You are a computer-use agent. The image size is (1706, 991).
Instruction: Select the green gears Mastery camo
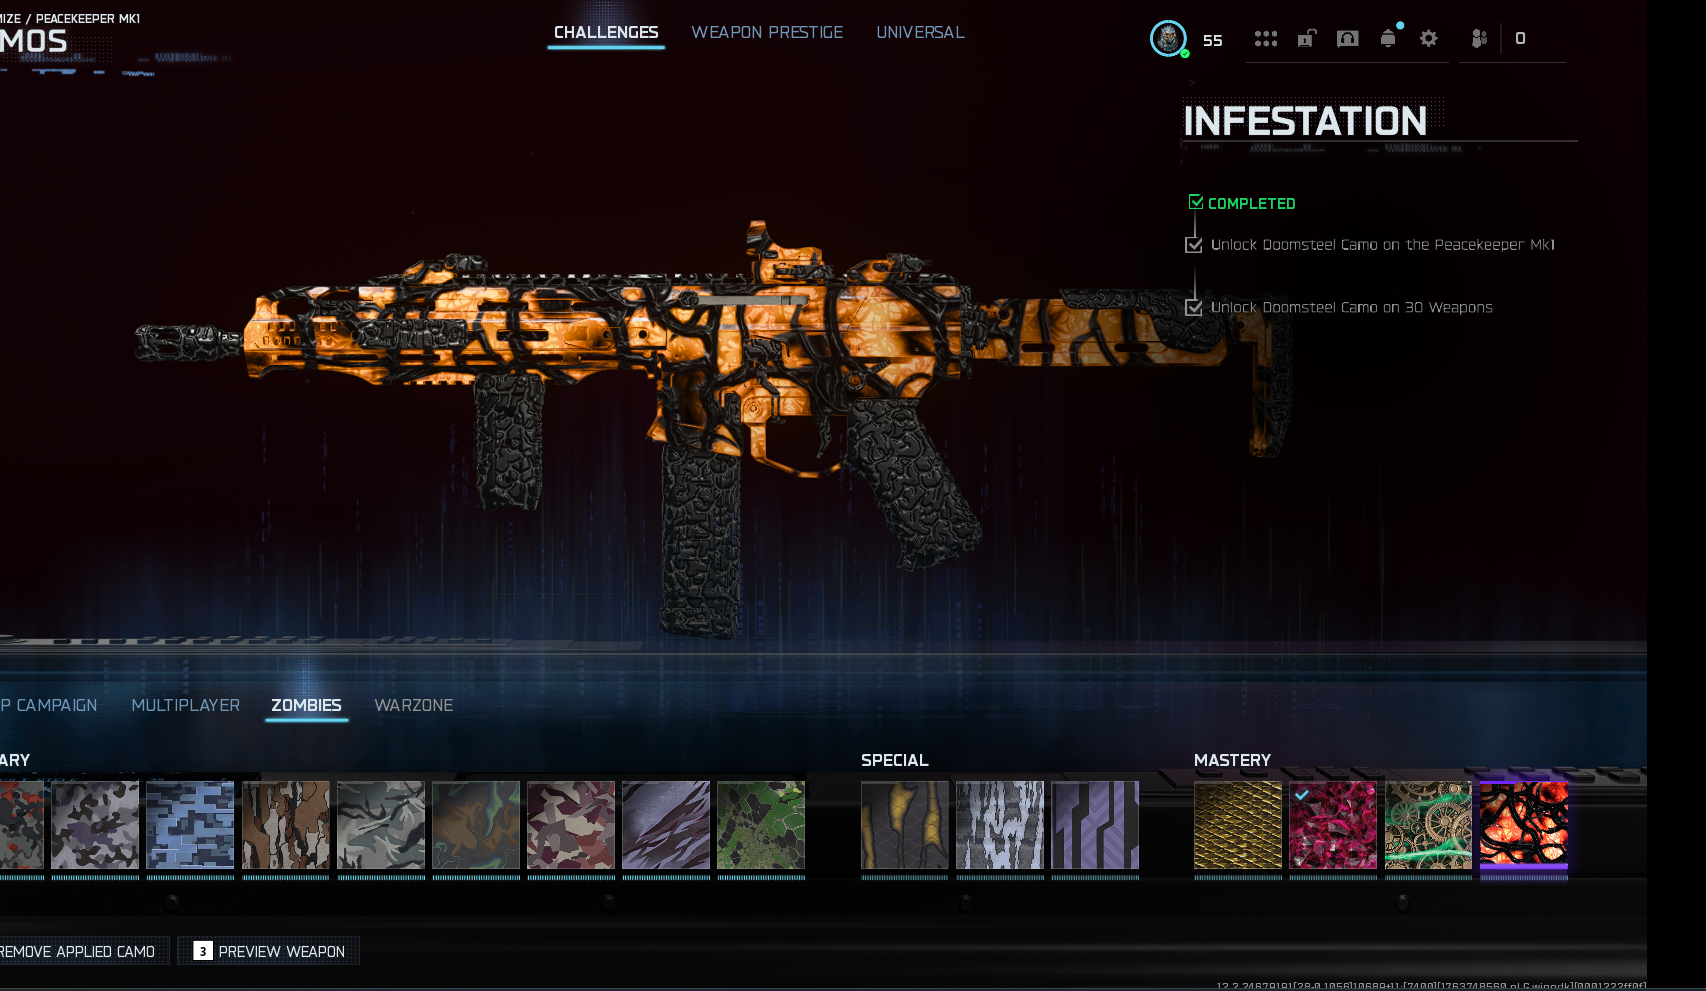1428,825
